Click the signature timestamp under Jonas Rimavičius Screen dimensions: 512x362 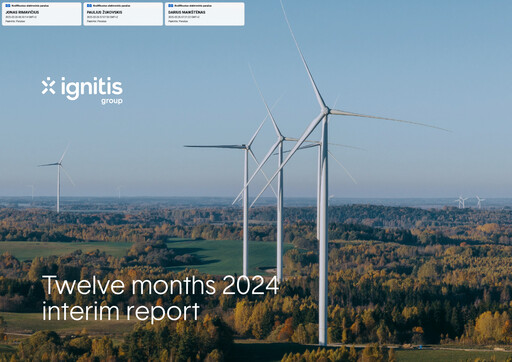21,17
